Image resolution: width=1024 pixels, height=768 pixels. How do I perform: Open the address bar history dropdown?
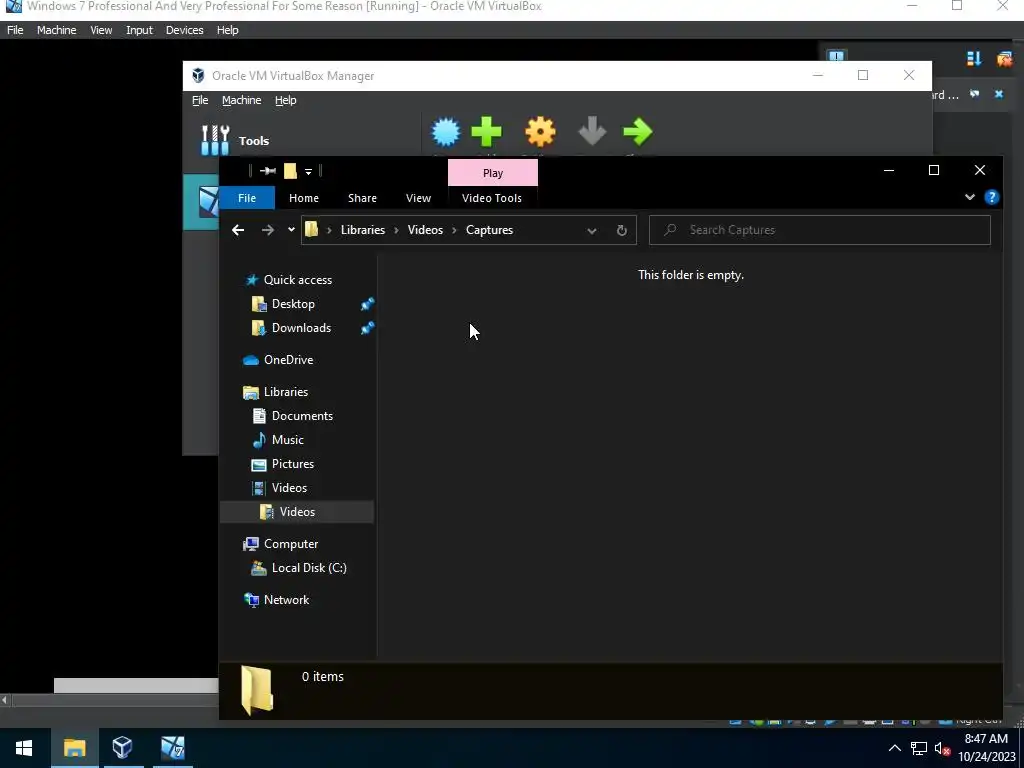[x=592, y=231]
